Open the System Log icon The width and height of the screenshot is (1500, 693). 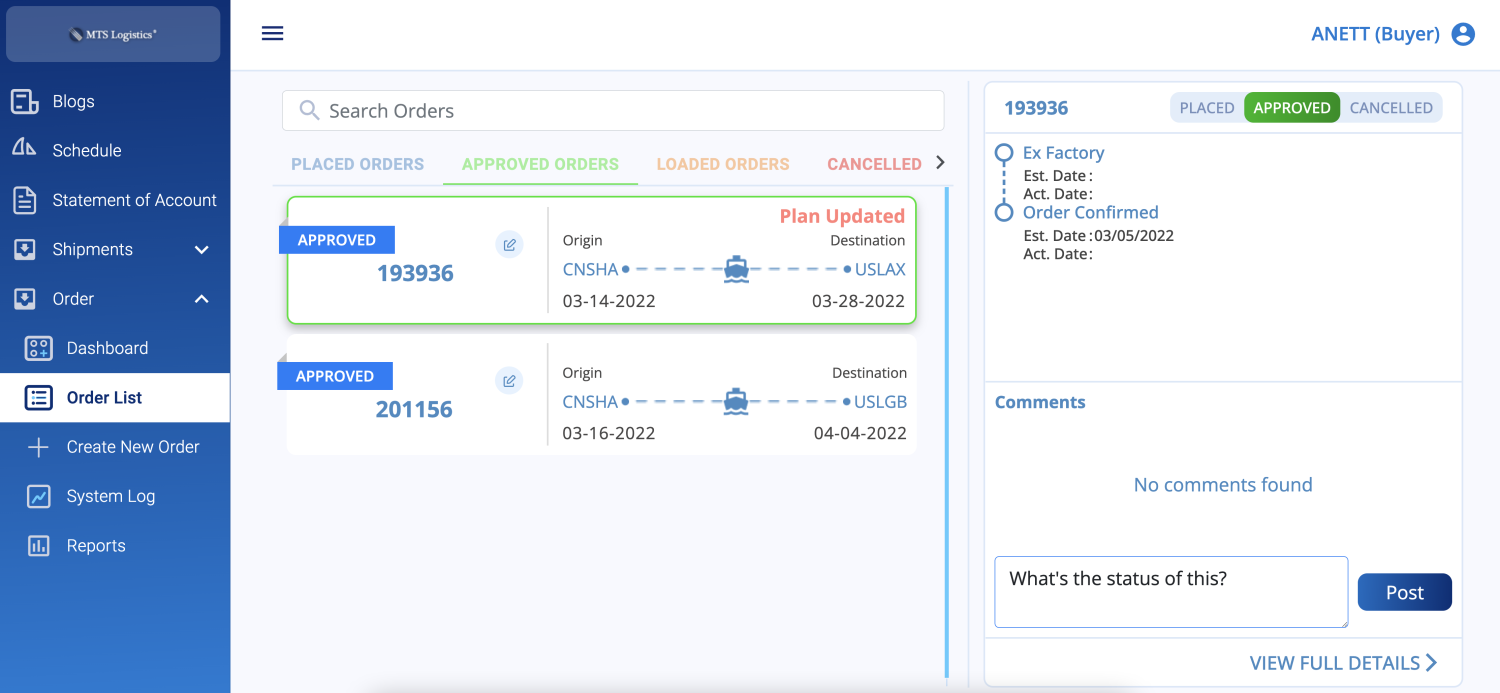[38, 496]
